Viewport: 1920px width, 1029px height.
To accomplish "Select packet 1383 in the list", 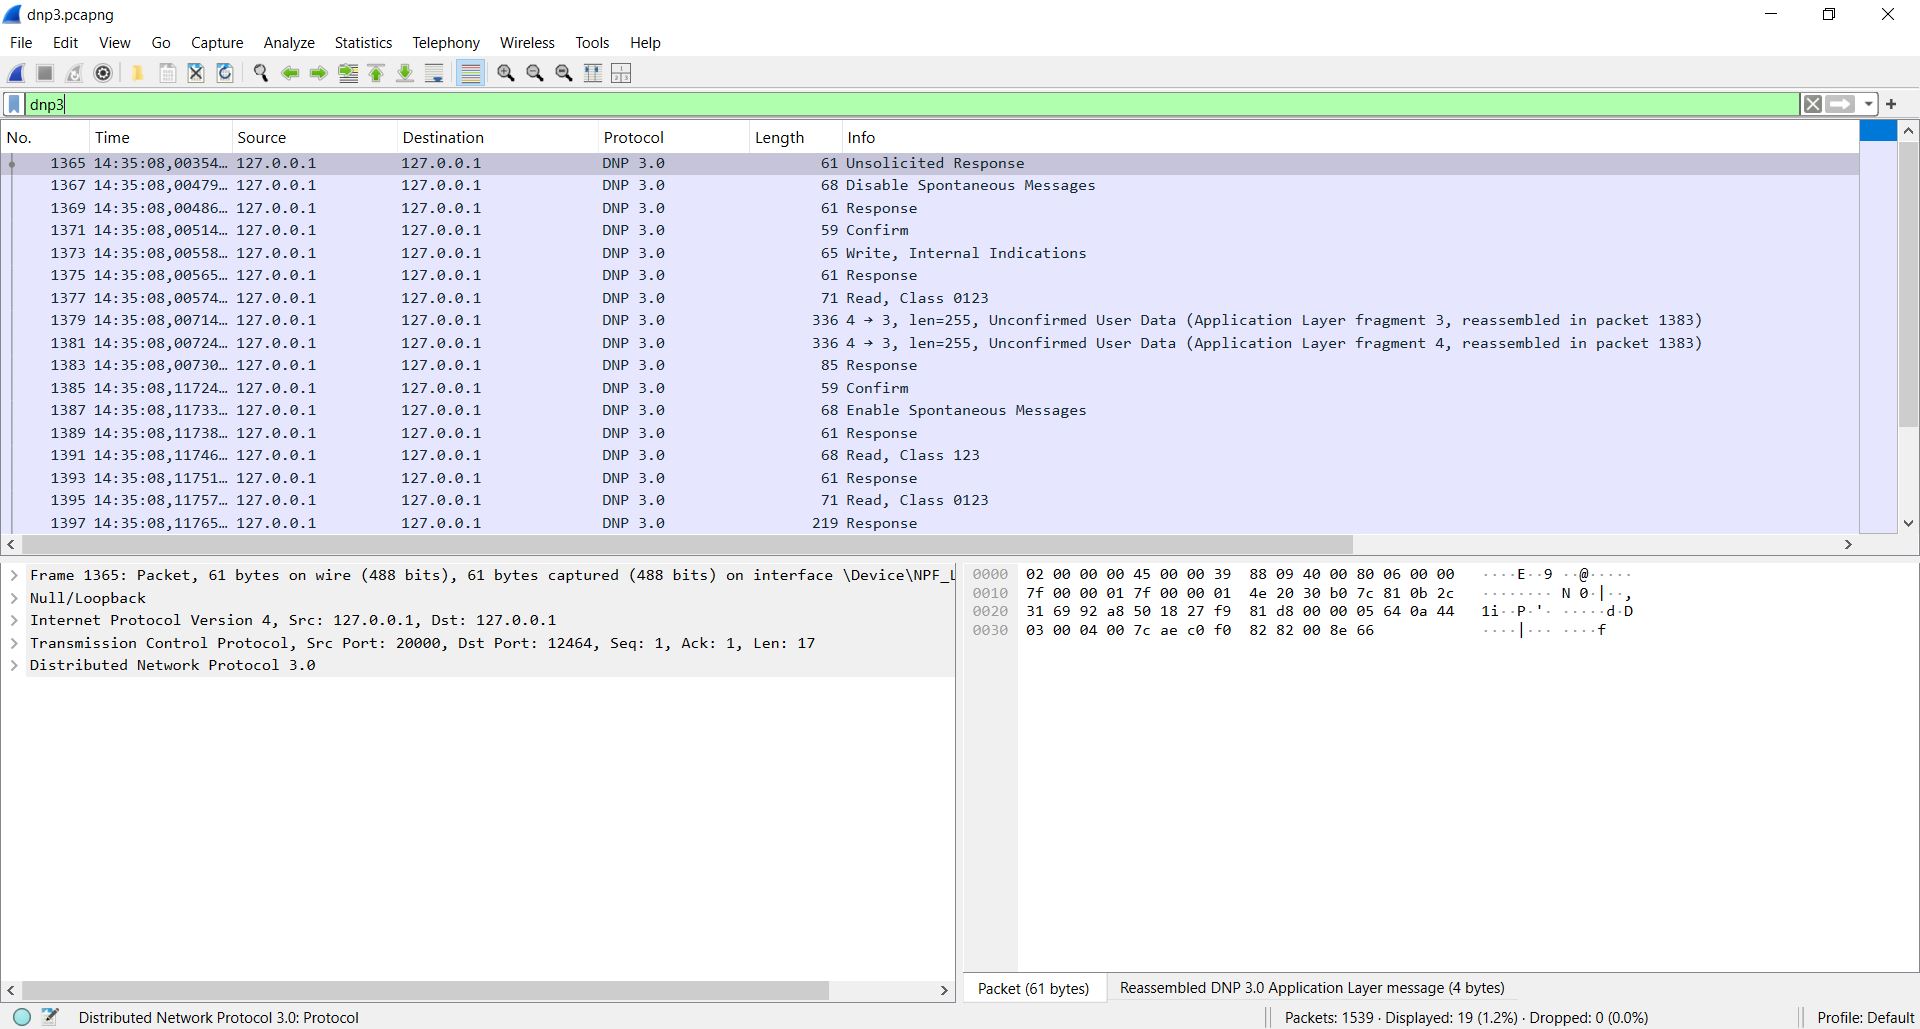I will click(x=400, y=365).
